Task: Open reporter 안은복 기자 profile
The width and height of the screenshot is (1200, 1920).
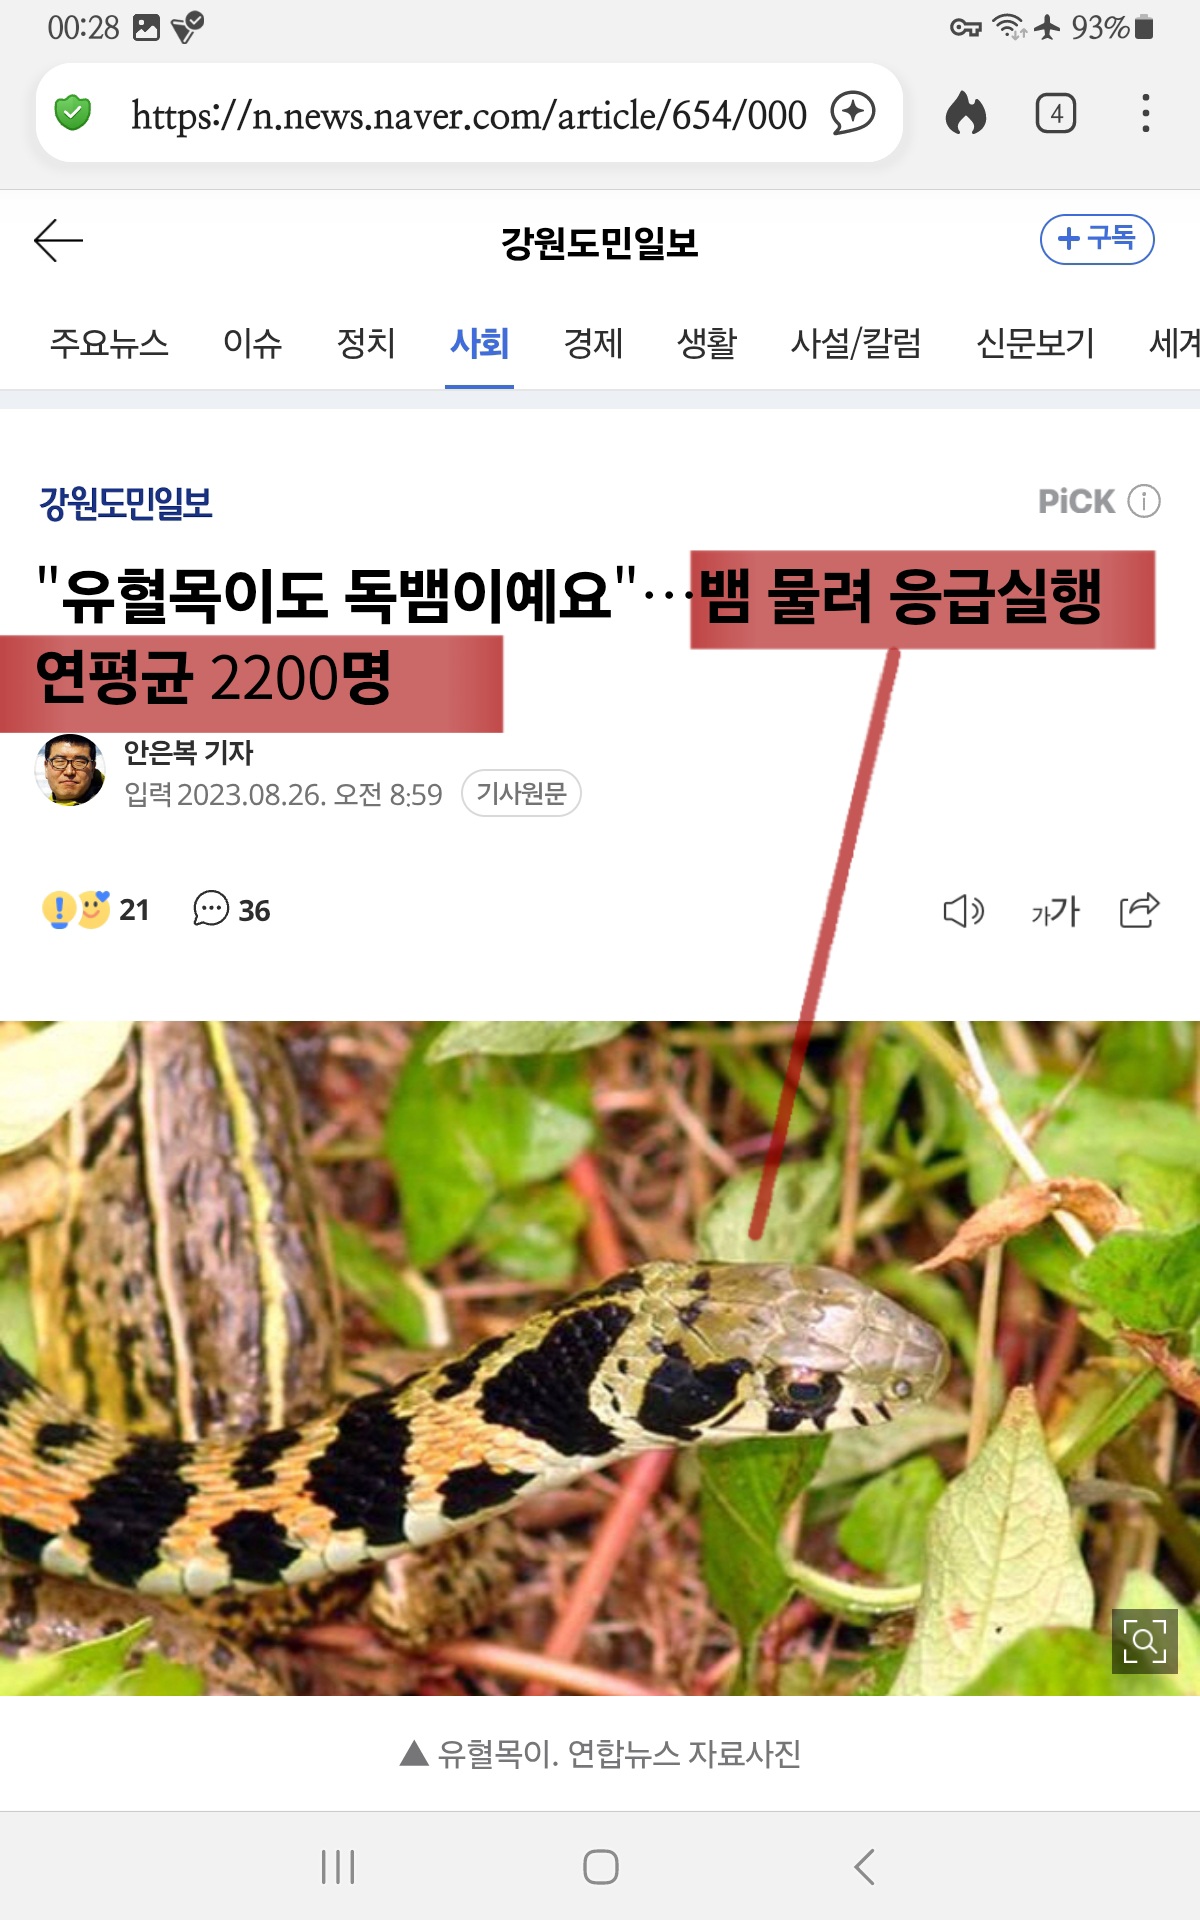Action: (188, 752)
